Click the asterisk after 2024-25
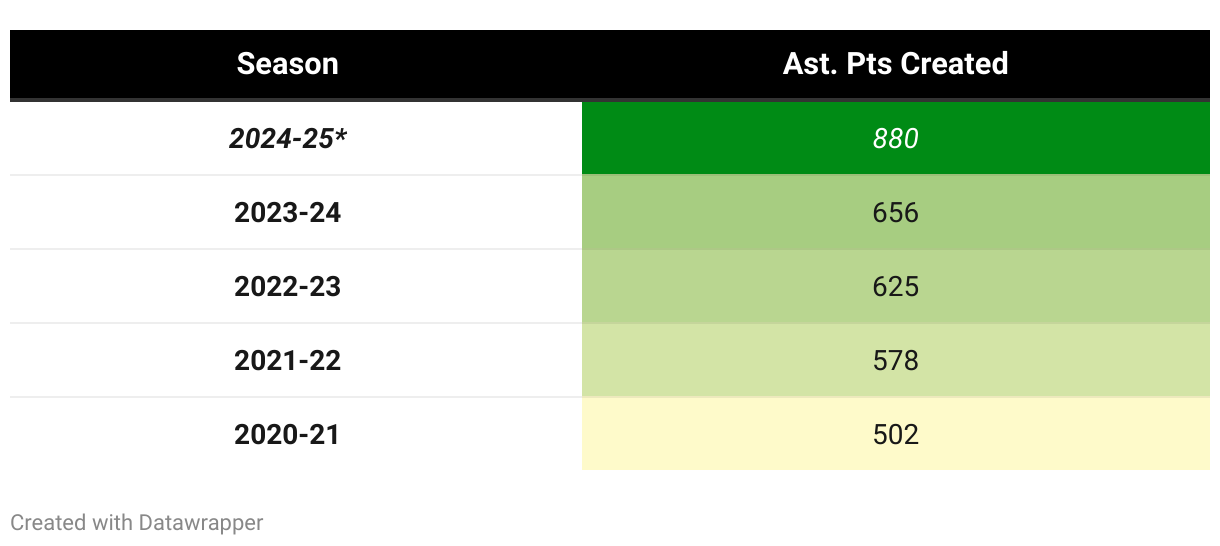This screenshot has height=546, width=1220. click(x=341, y=134)
